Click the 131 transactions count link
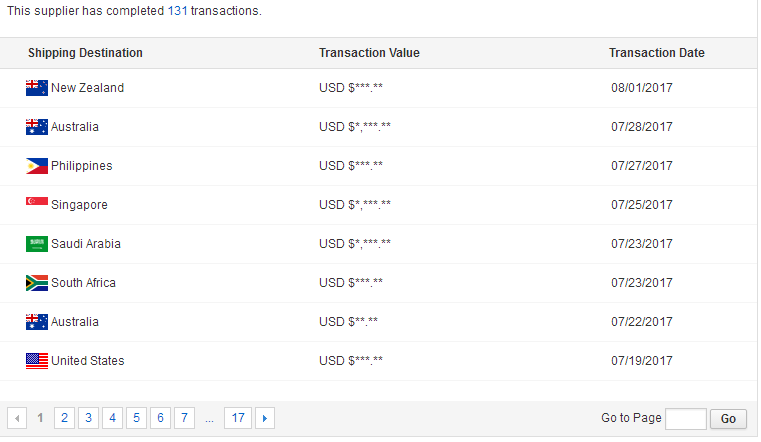761x442 pixels. tap(178, 11)
